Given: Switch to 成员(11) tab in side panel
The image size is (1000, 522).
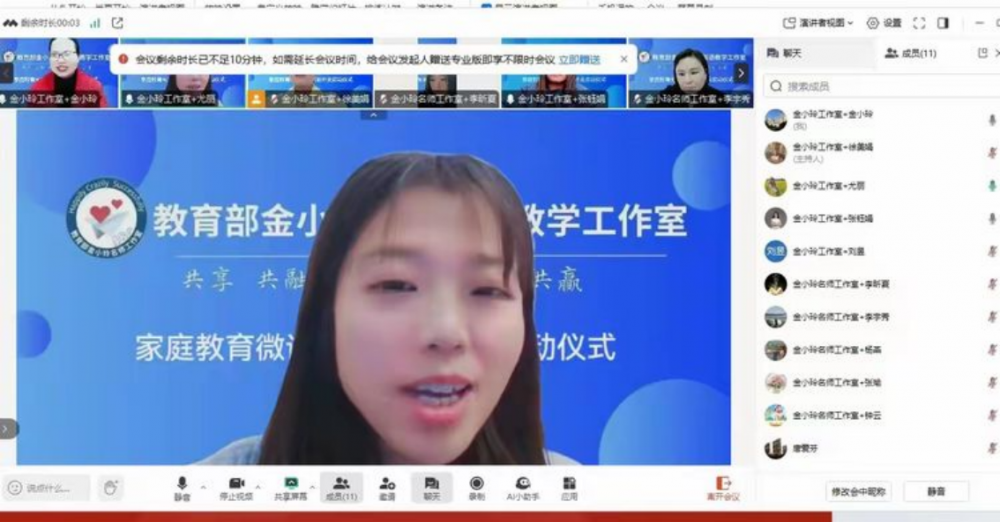Looking at the screenshot, I should [911, 53].
